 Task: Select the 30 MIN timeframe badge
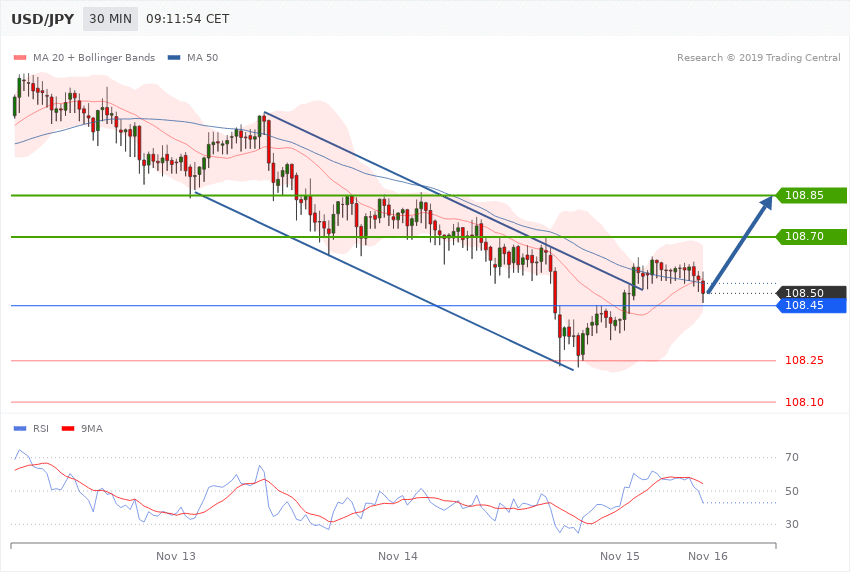pyautogui.click(x=111, y=19)
